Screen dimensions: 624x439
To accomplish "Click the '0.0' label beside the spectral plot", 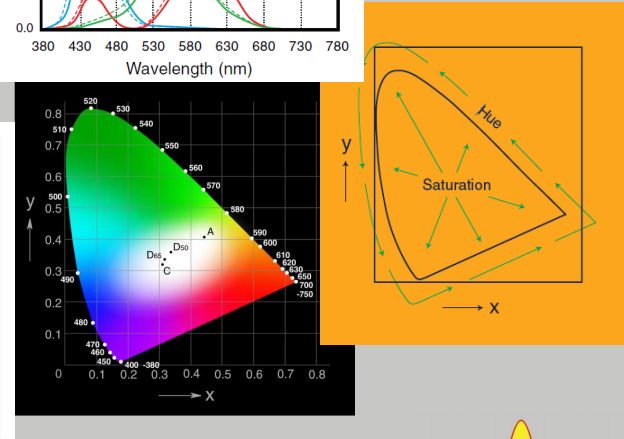I will pos(25,28).
